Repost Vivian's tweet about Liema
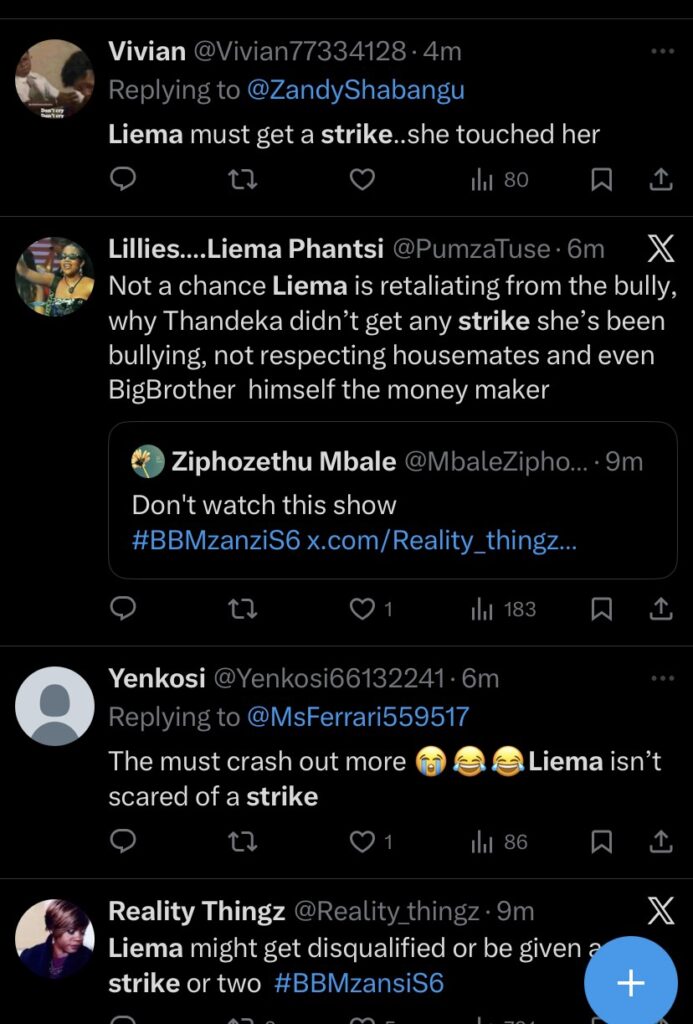The height and width of the screenshot is (1024, 693). (242, 180)
